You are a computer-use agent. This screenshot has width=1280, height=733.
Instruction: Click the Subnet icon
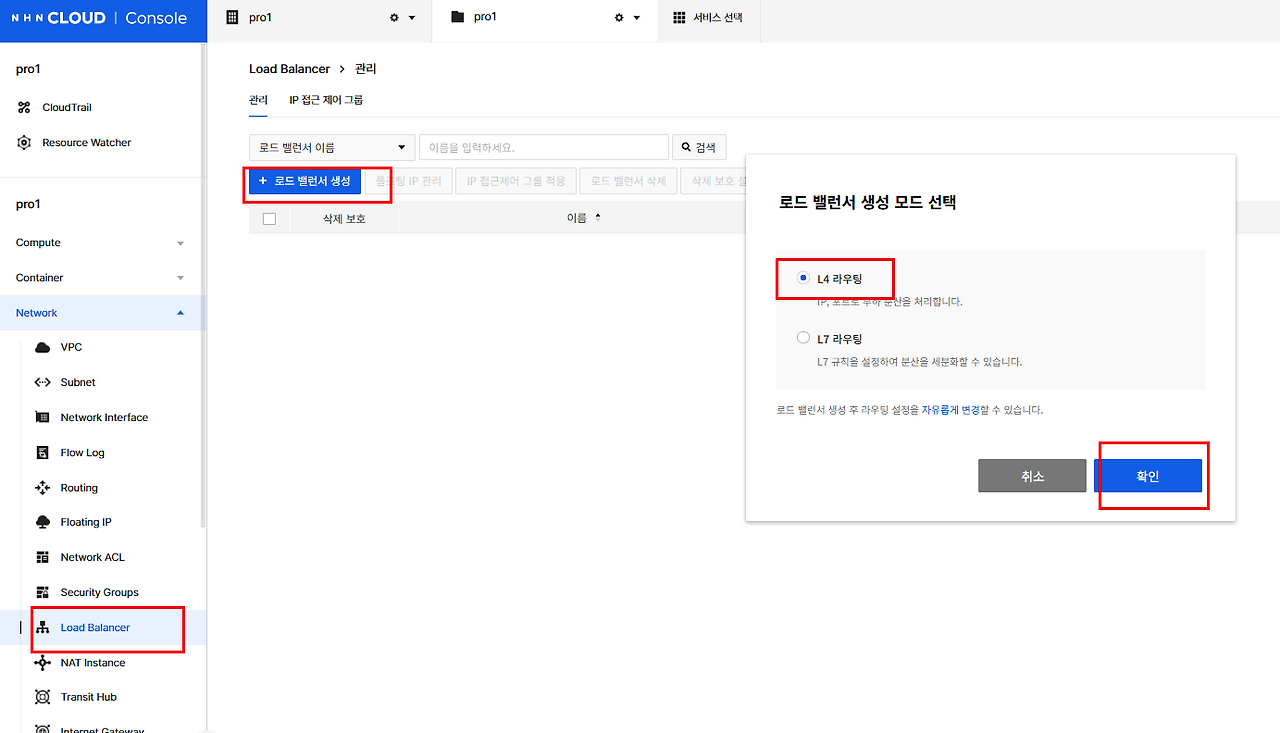(42, 382)
